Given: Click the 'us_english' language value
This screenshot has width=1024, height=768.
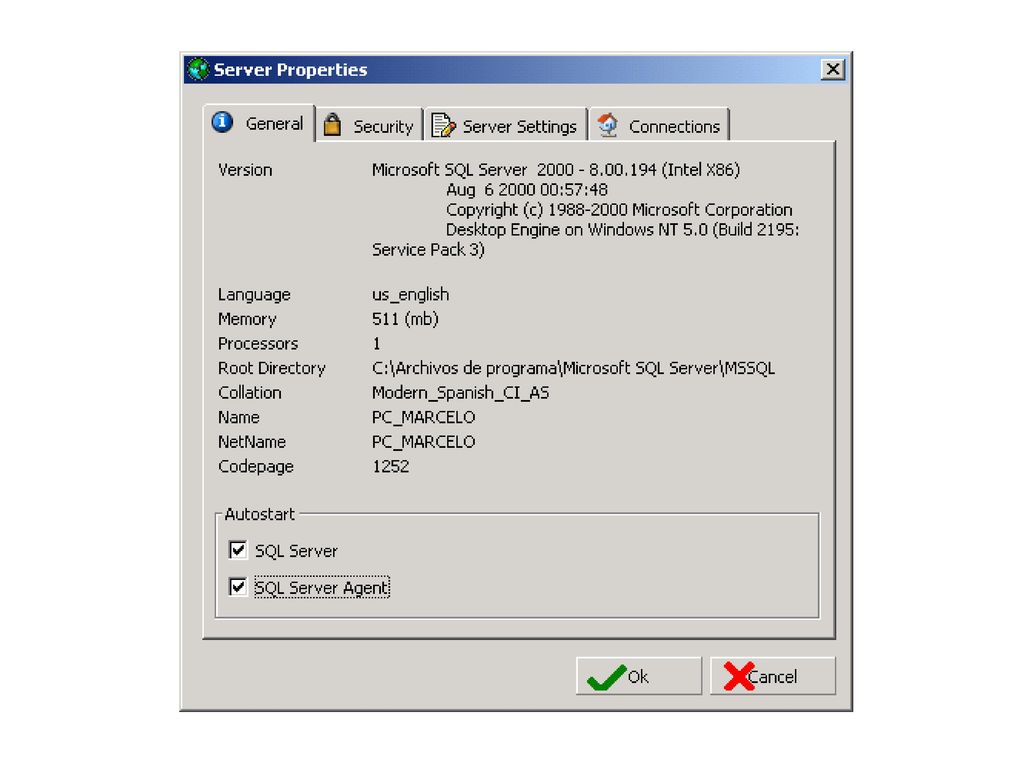Looking at the screenshot, I should 410,295.
